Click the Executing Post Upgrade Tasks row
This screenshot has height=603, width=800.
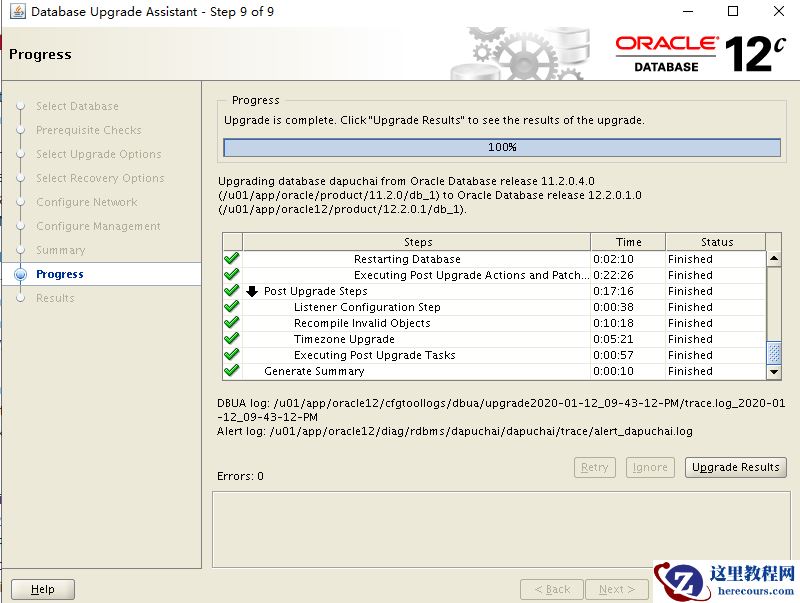pyautogui.click(x=494, y=355)
